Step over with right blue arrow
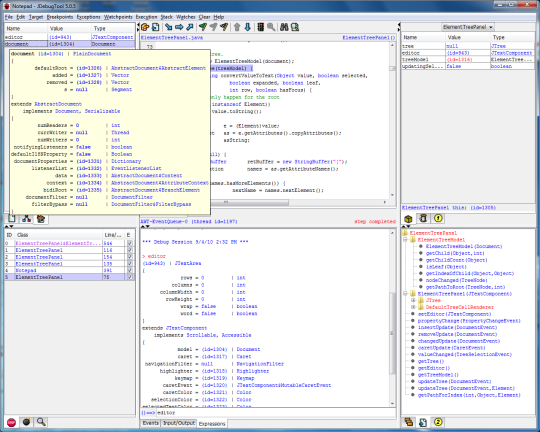The height and width of the screenshot is (432, 540). coord(179,27)
